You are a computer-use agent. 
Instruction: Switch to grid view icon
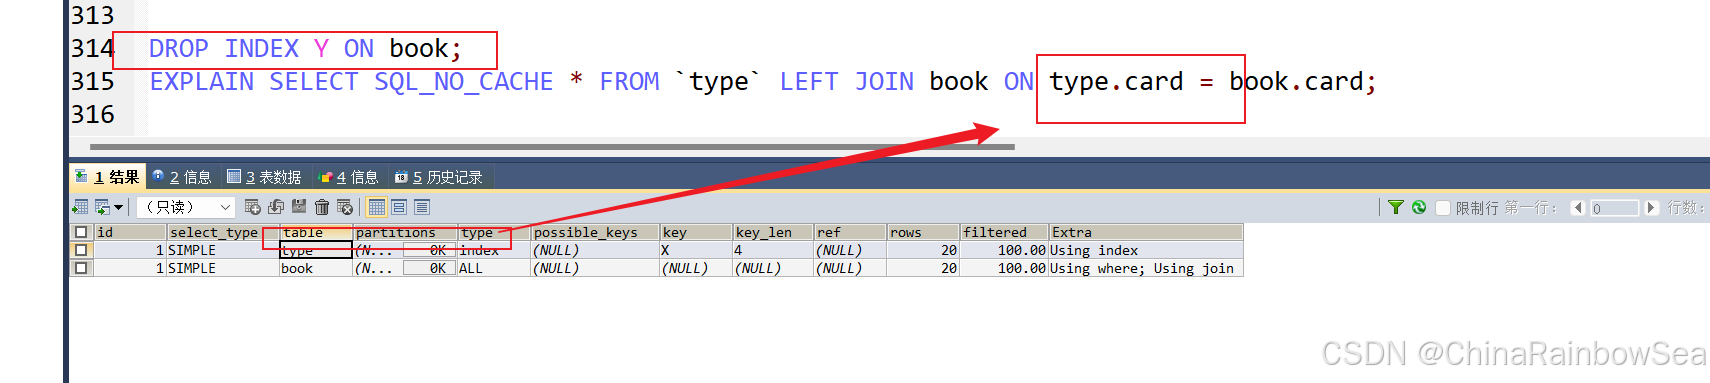coord(377,207)
